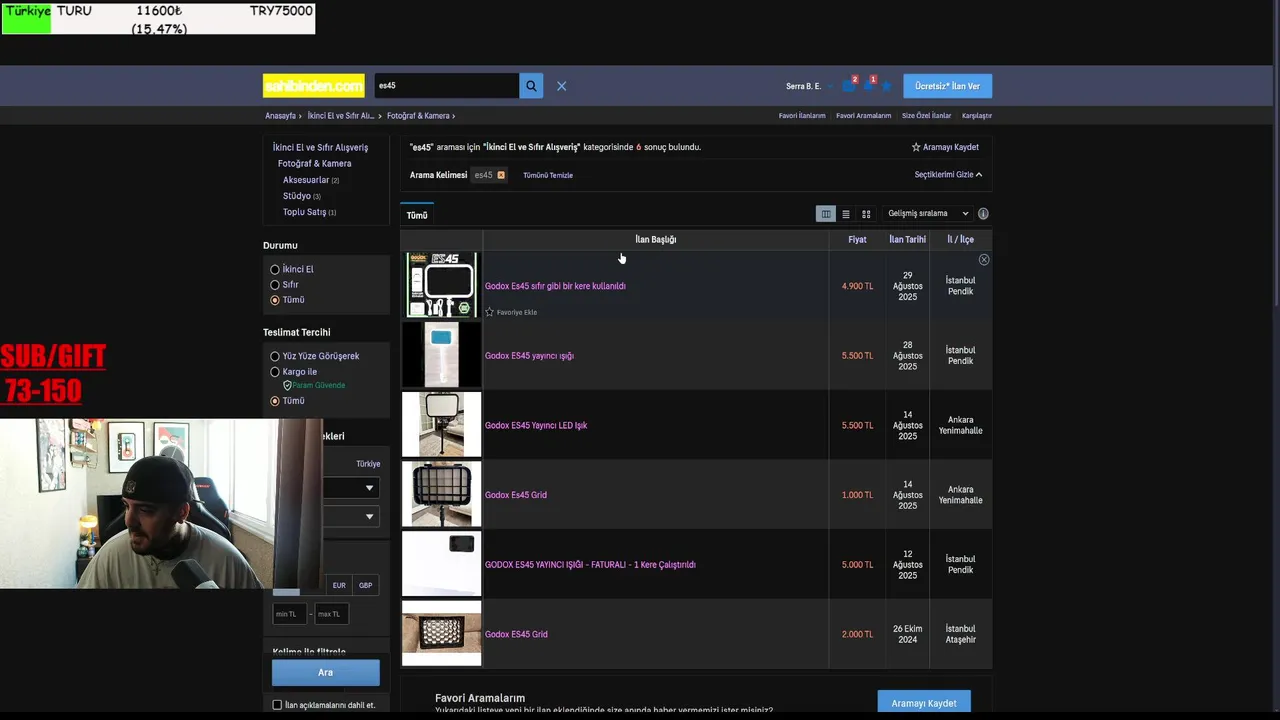Open notifications bell with badge 1
Viewport: 1280px width, 720px height.
pos(868,86)
